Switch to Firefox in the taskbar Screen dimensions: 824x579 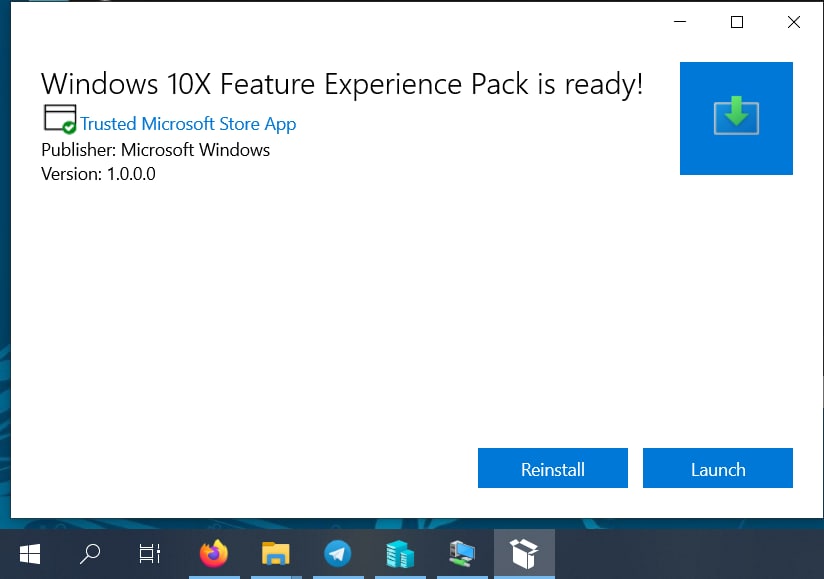click(214, 554)
